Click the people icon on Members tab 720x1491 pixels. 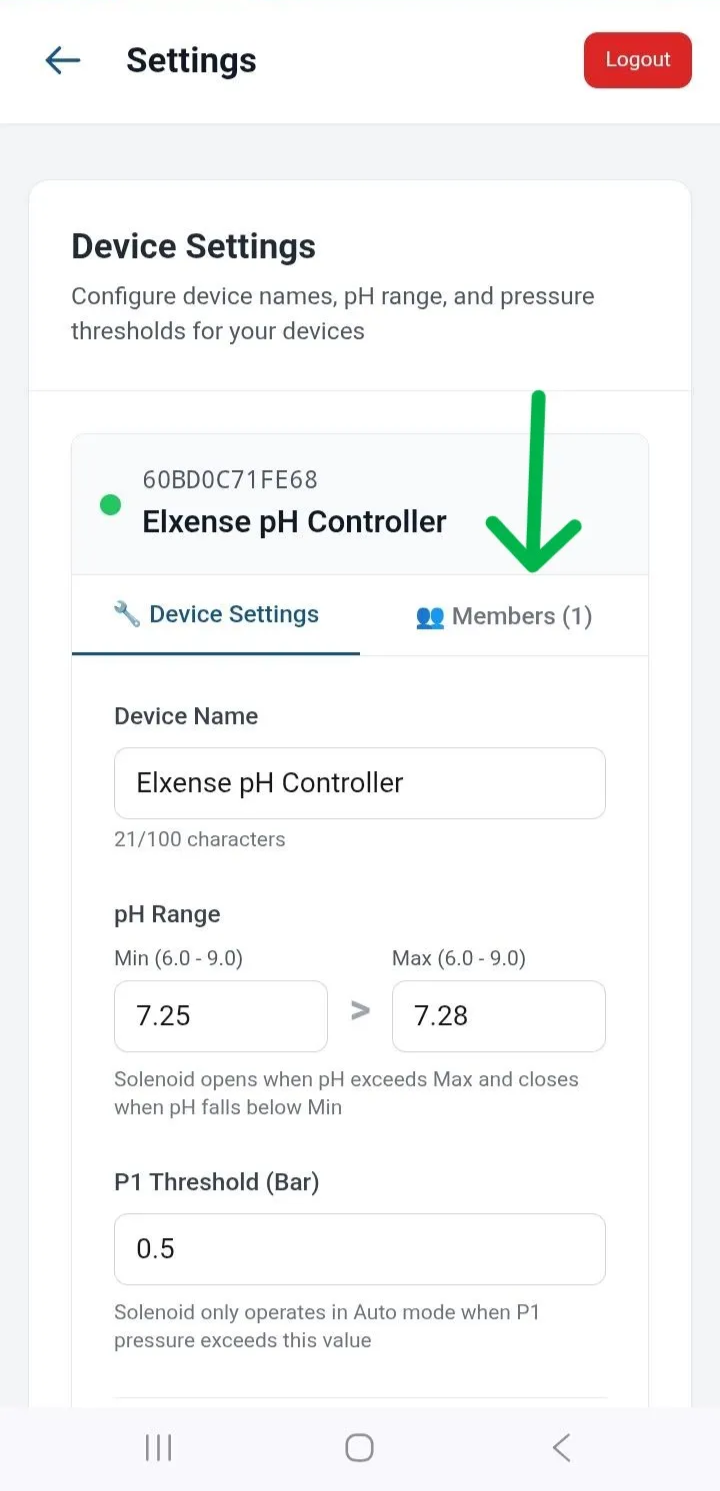point(429,617)
